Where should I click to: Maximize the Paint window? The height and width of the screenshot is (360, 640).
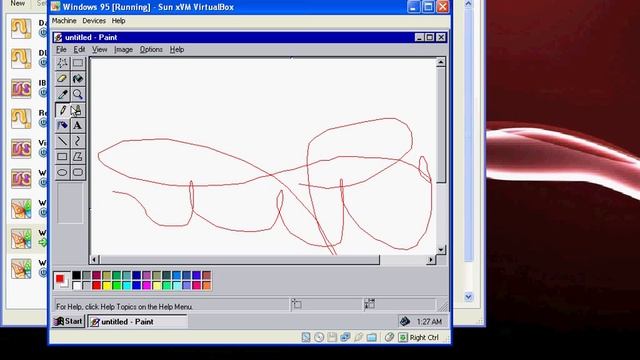tap(430, 38)
